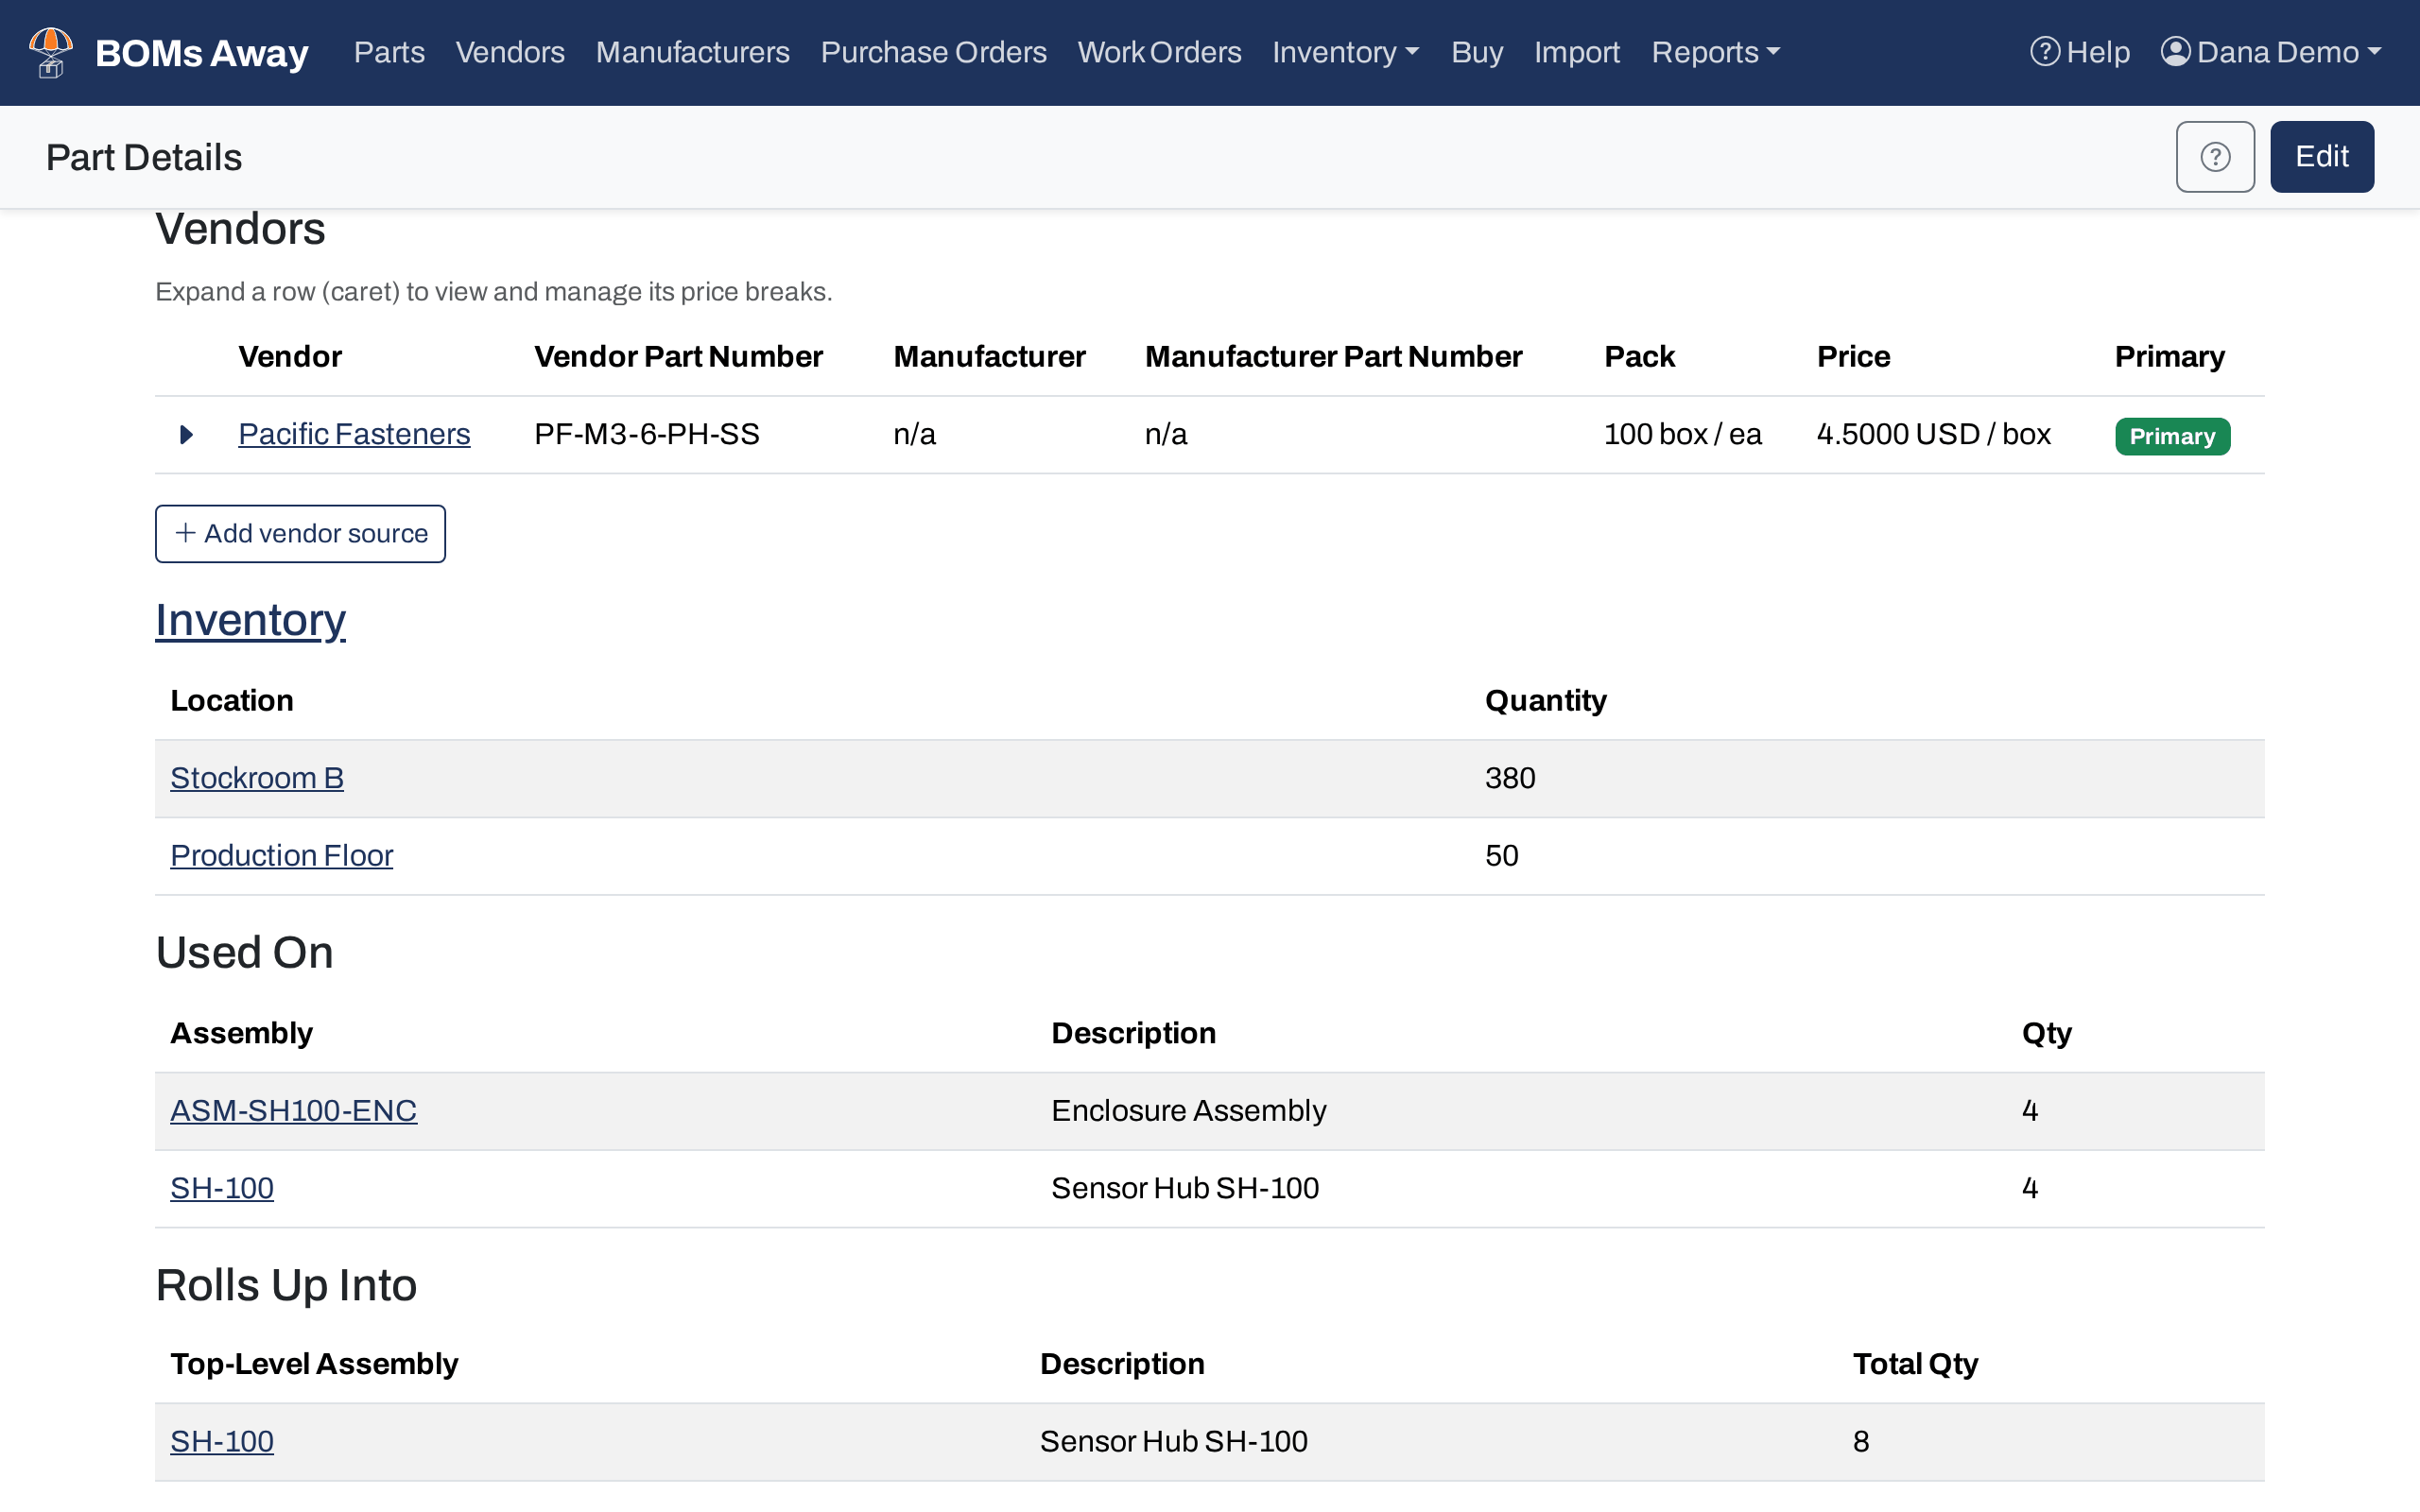Open Help from the top bar
Viewport: 2420px width, 1512px height.
point(2080,52)
